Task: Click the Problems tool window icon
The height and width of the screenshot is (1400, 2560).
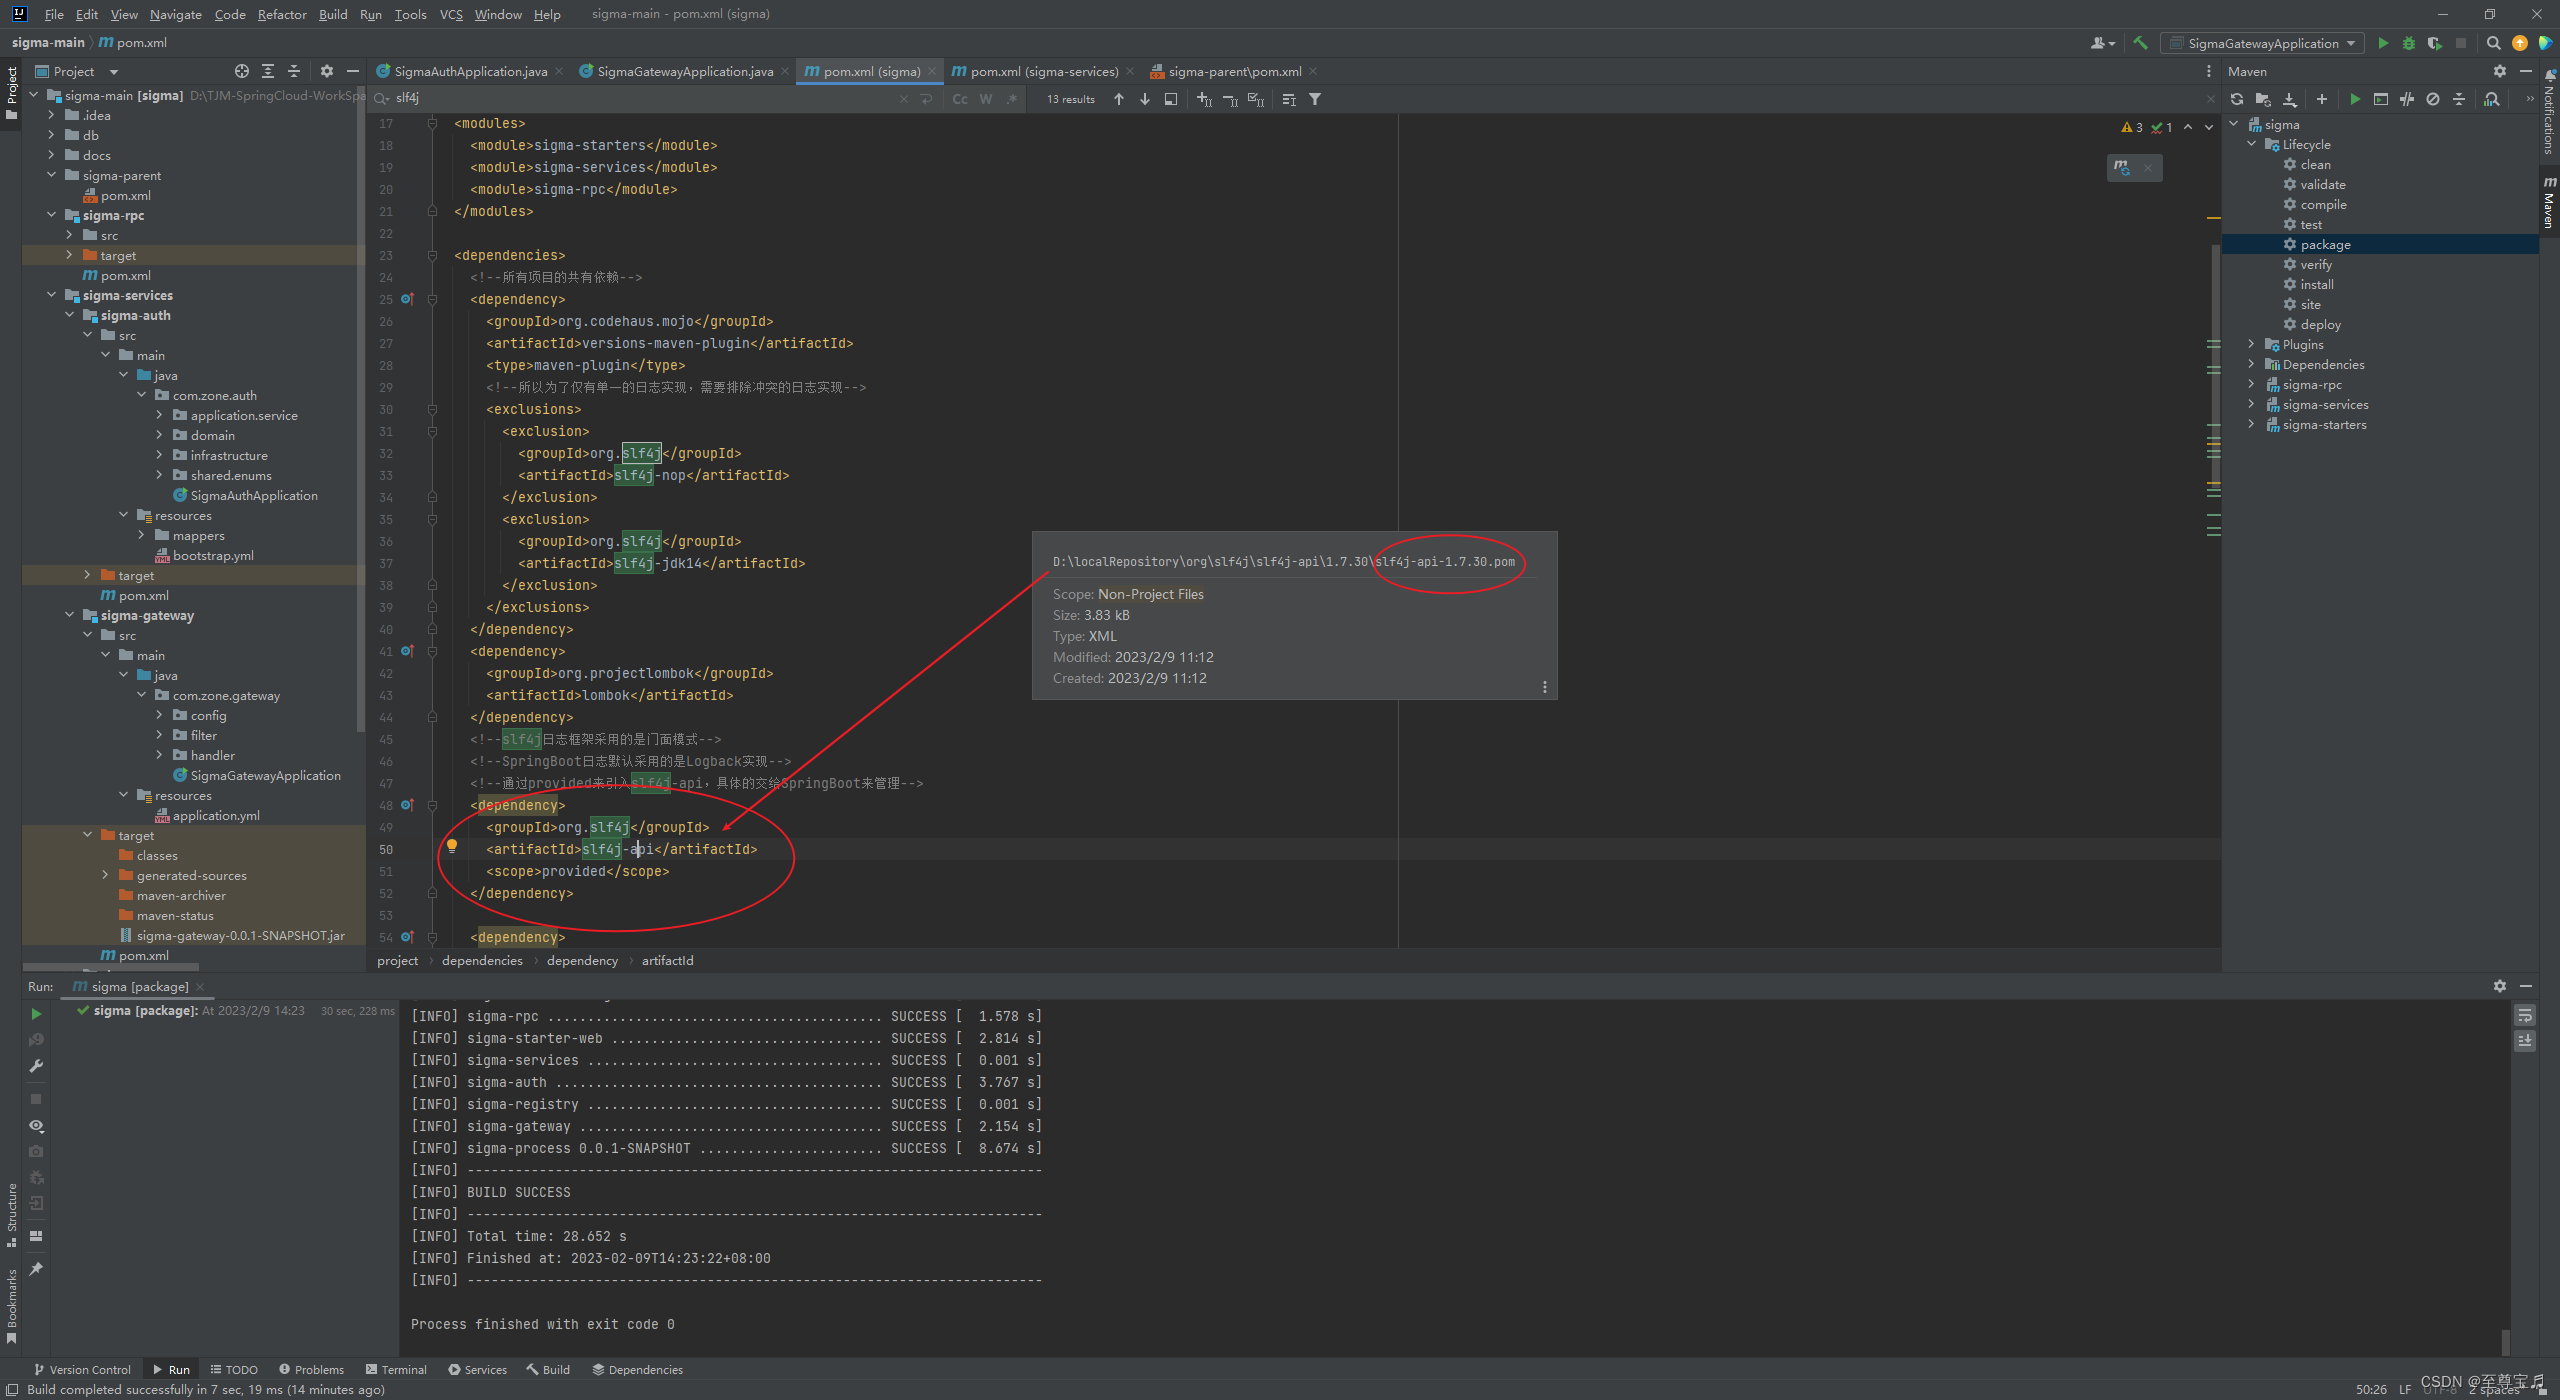Action: pos(312,1369)
